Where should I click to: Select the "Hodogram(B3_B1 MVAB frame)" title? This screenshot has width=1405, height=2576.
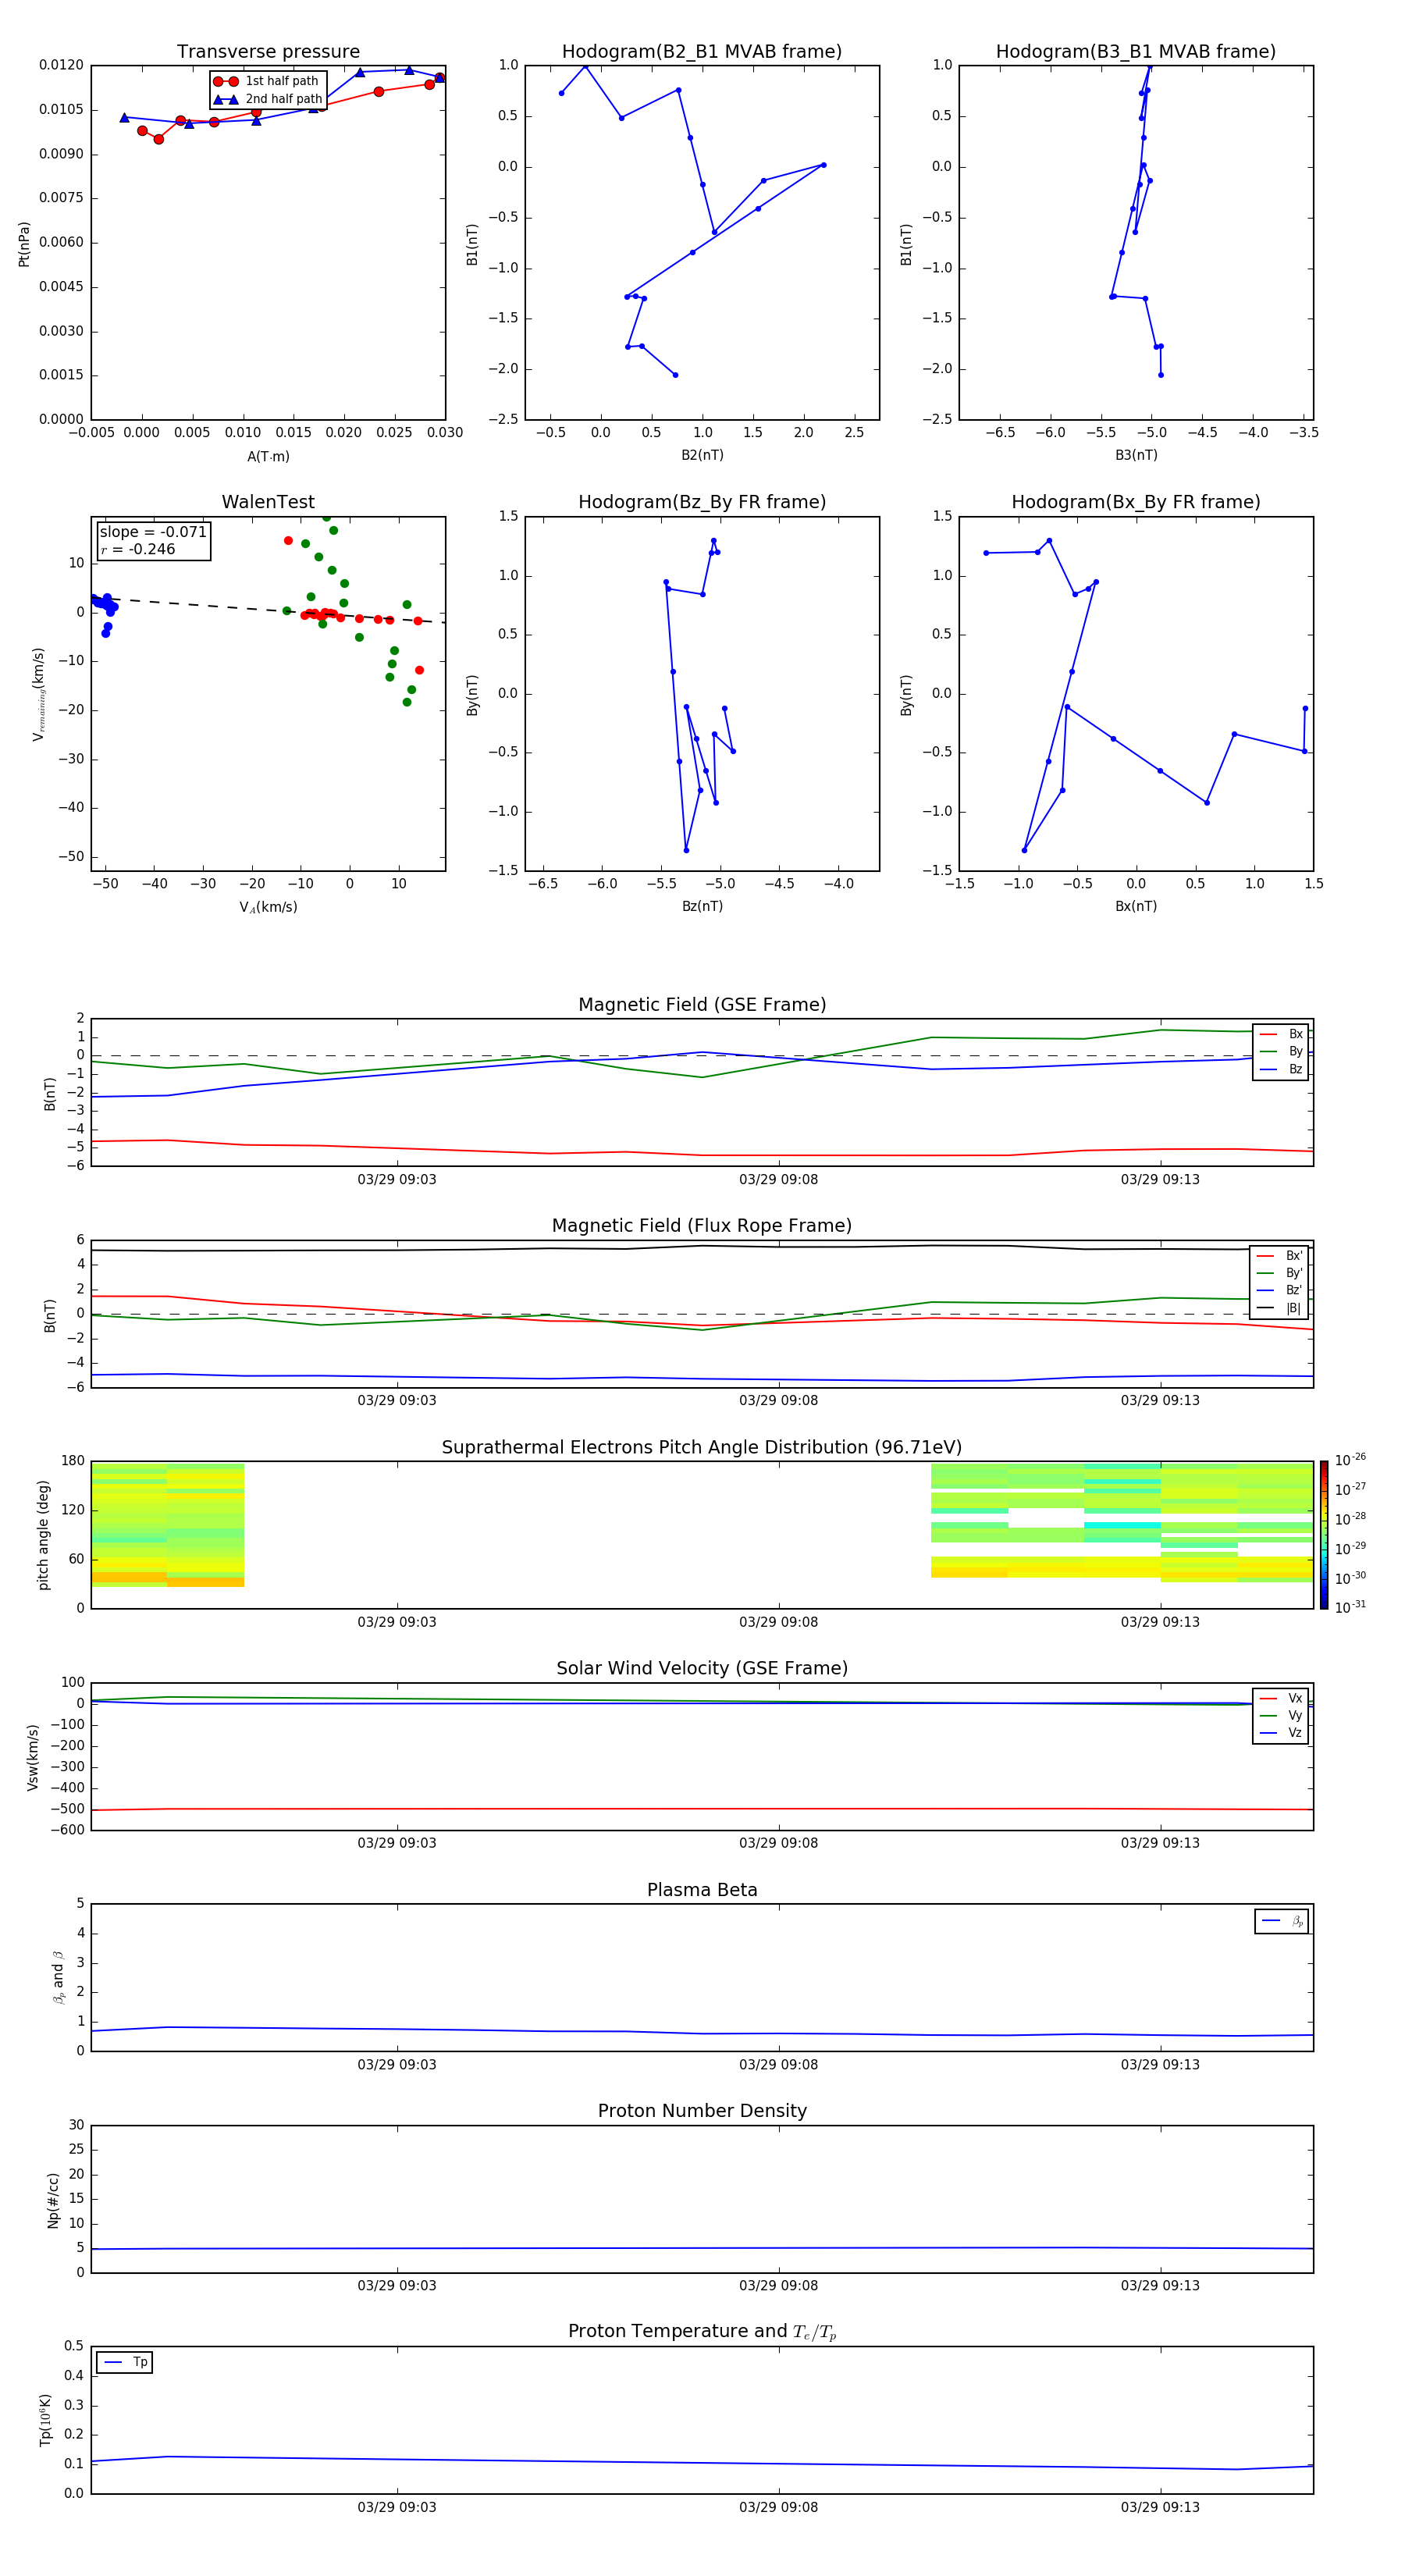1136,52
